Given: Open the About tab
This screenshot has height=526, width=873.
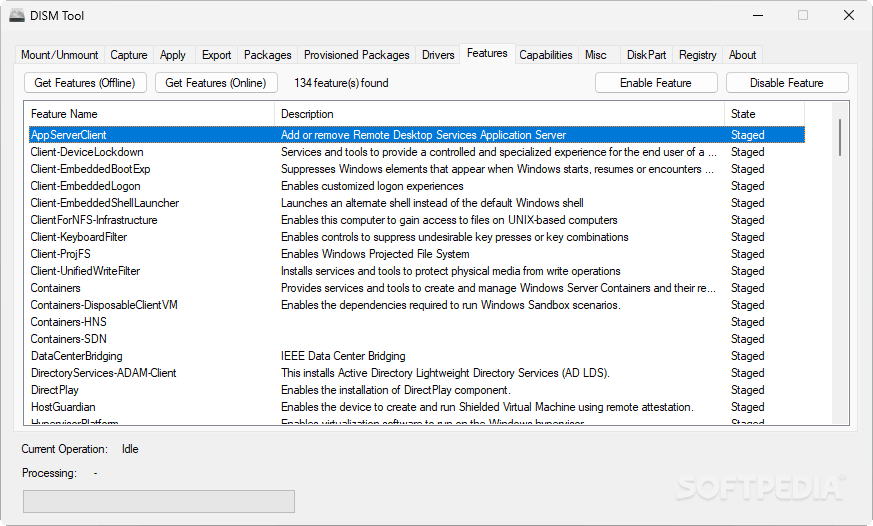Looking at the screenshot, I should point(742,55).
